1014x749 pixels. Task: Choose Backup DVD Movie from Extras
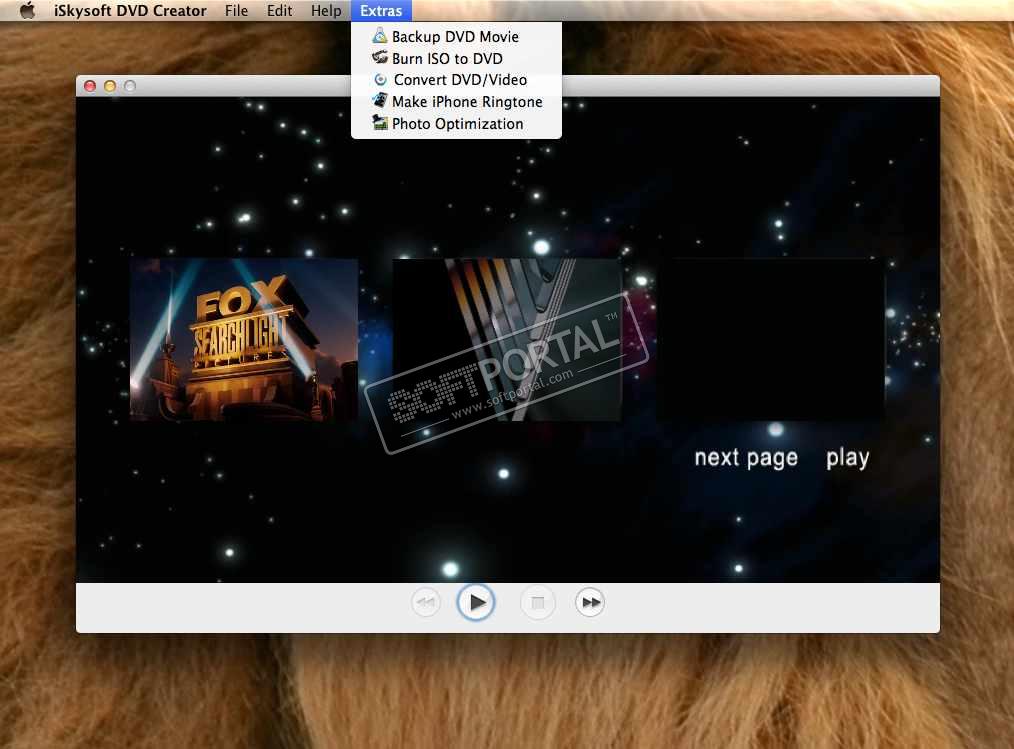[456, 37]
